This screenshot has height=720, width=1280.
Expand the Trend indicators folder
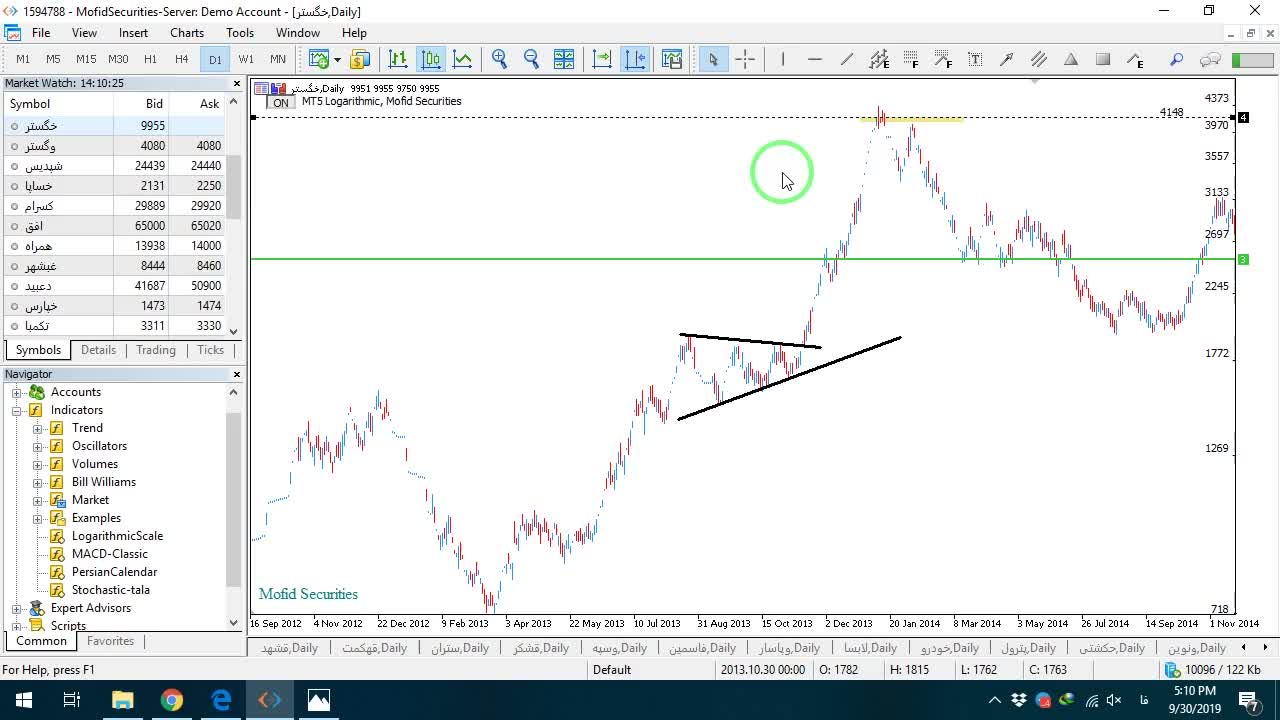click(38, 428)
